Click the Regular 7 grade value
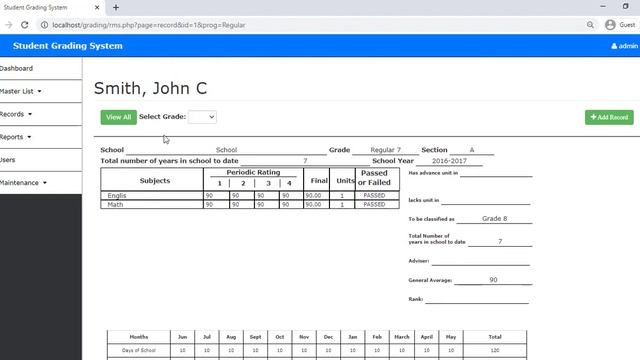Image resolution: width=640 pixels, height=360 pixels. pyautogui.click(x=386, y=150)
